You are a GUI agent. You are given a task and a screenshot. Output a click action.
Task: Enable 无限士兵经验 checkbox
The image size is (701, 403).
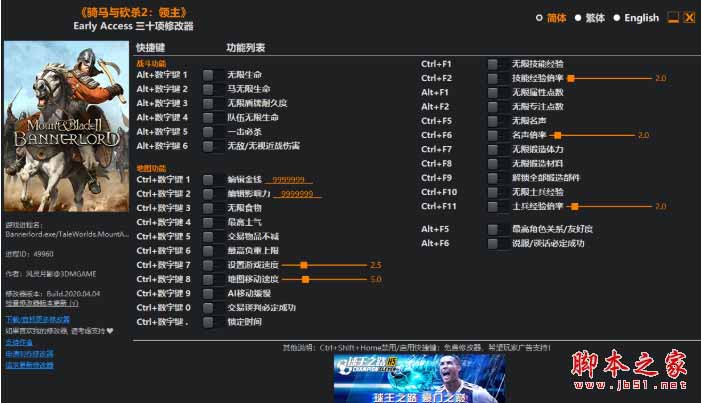coord(492,192)
